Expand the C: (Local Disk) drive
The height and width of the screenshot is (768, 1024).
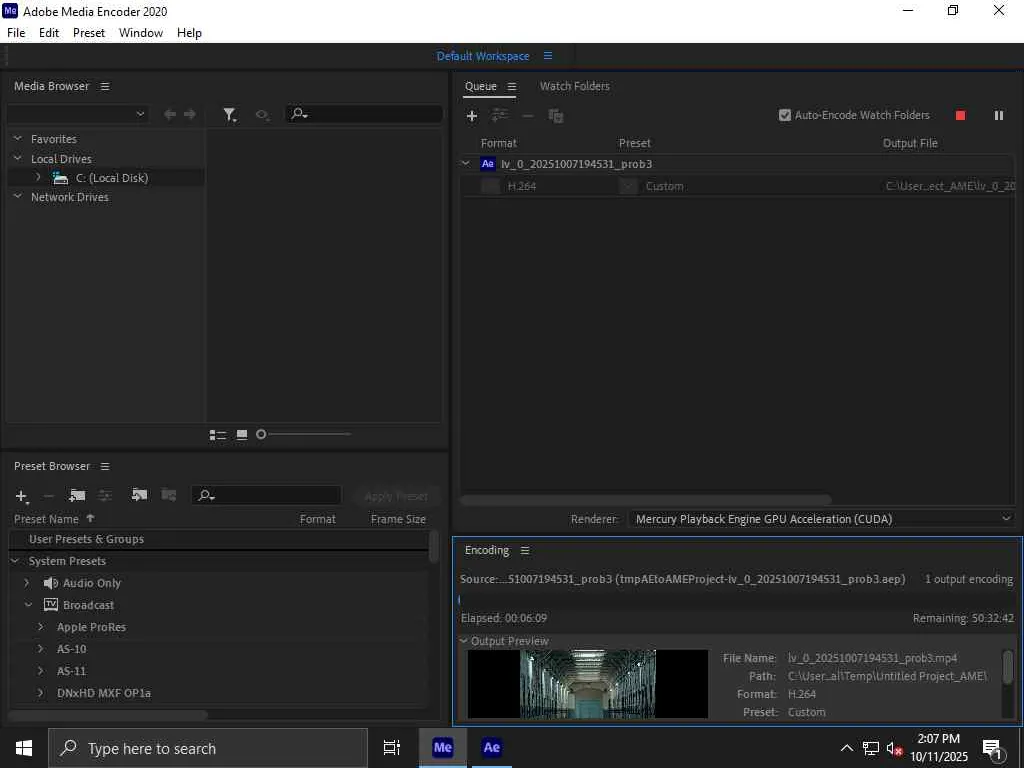click(x=38, y=177)
